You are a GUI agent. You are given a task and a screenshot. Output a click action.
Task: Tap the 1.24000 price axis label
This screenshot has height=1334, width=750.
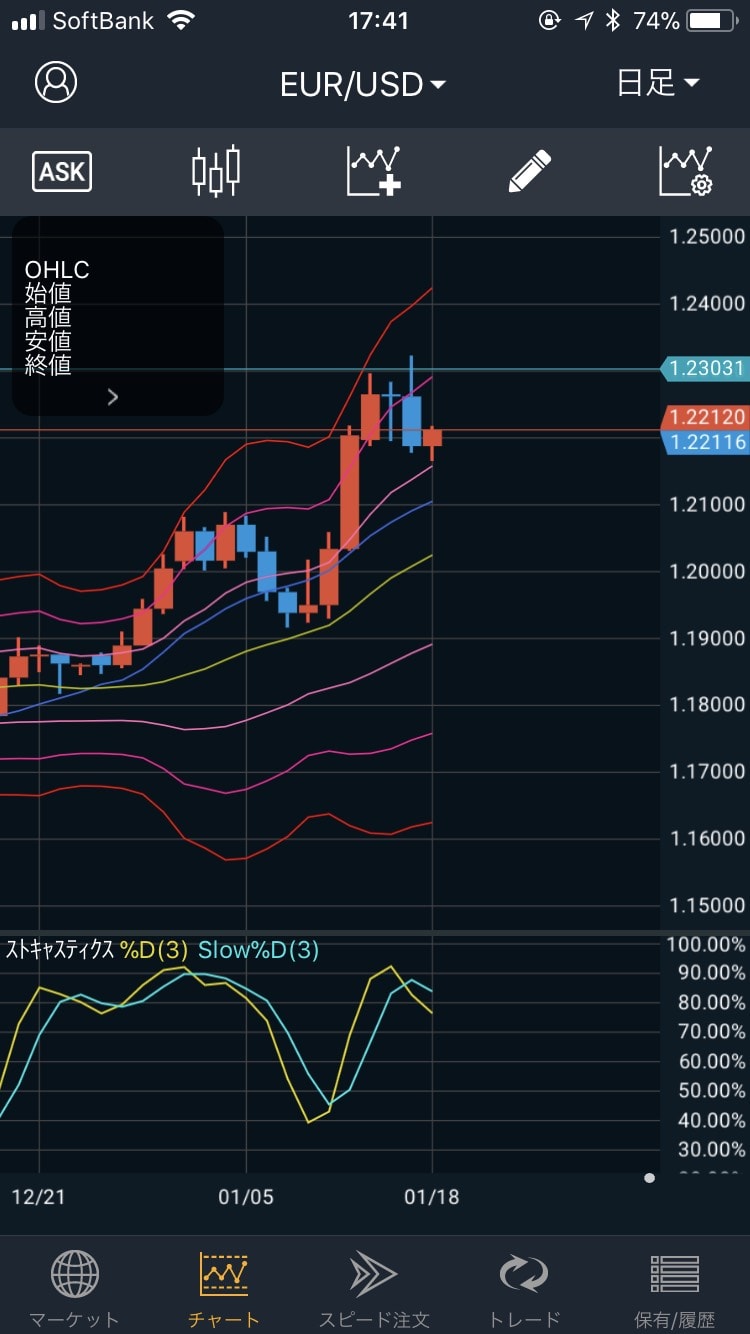[707, 304]
